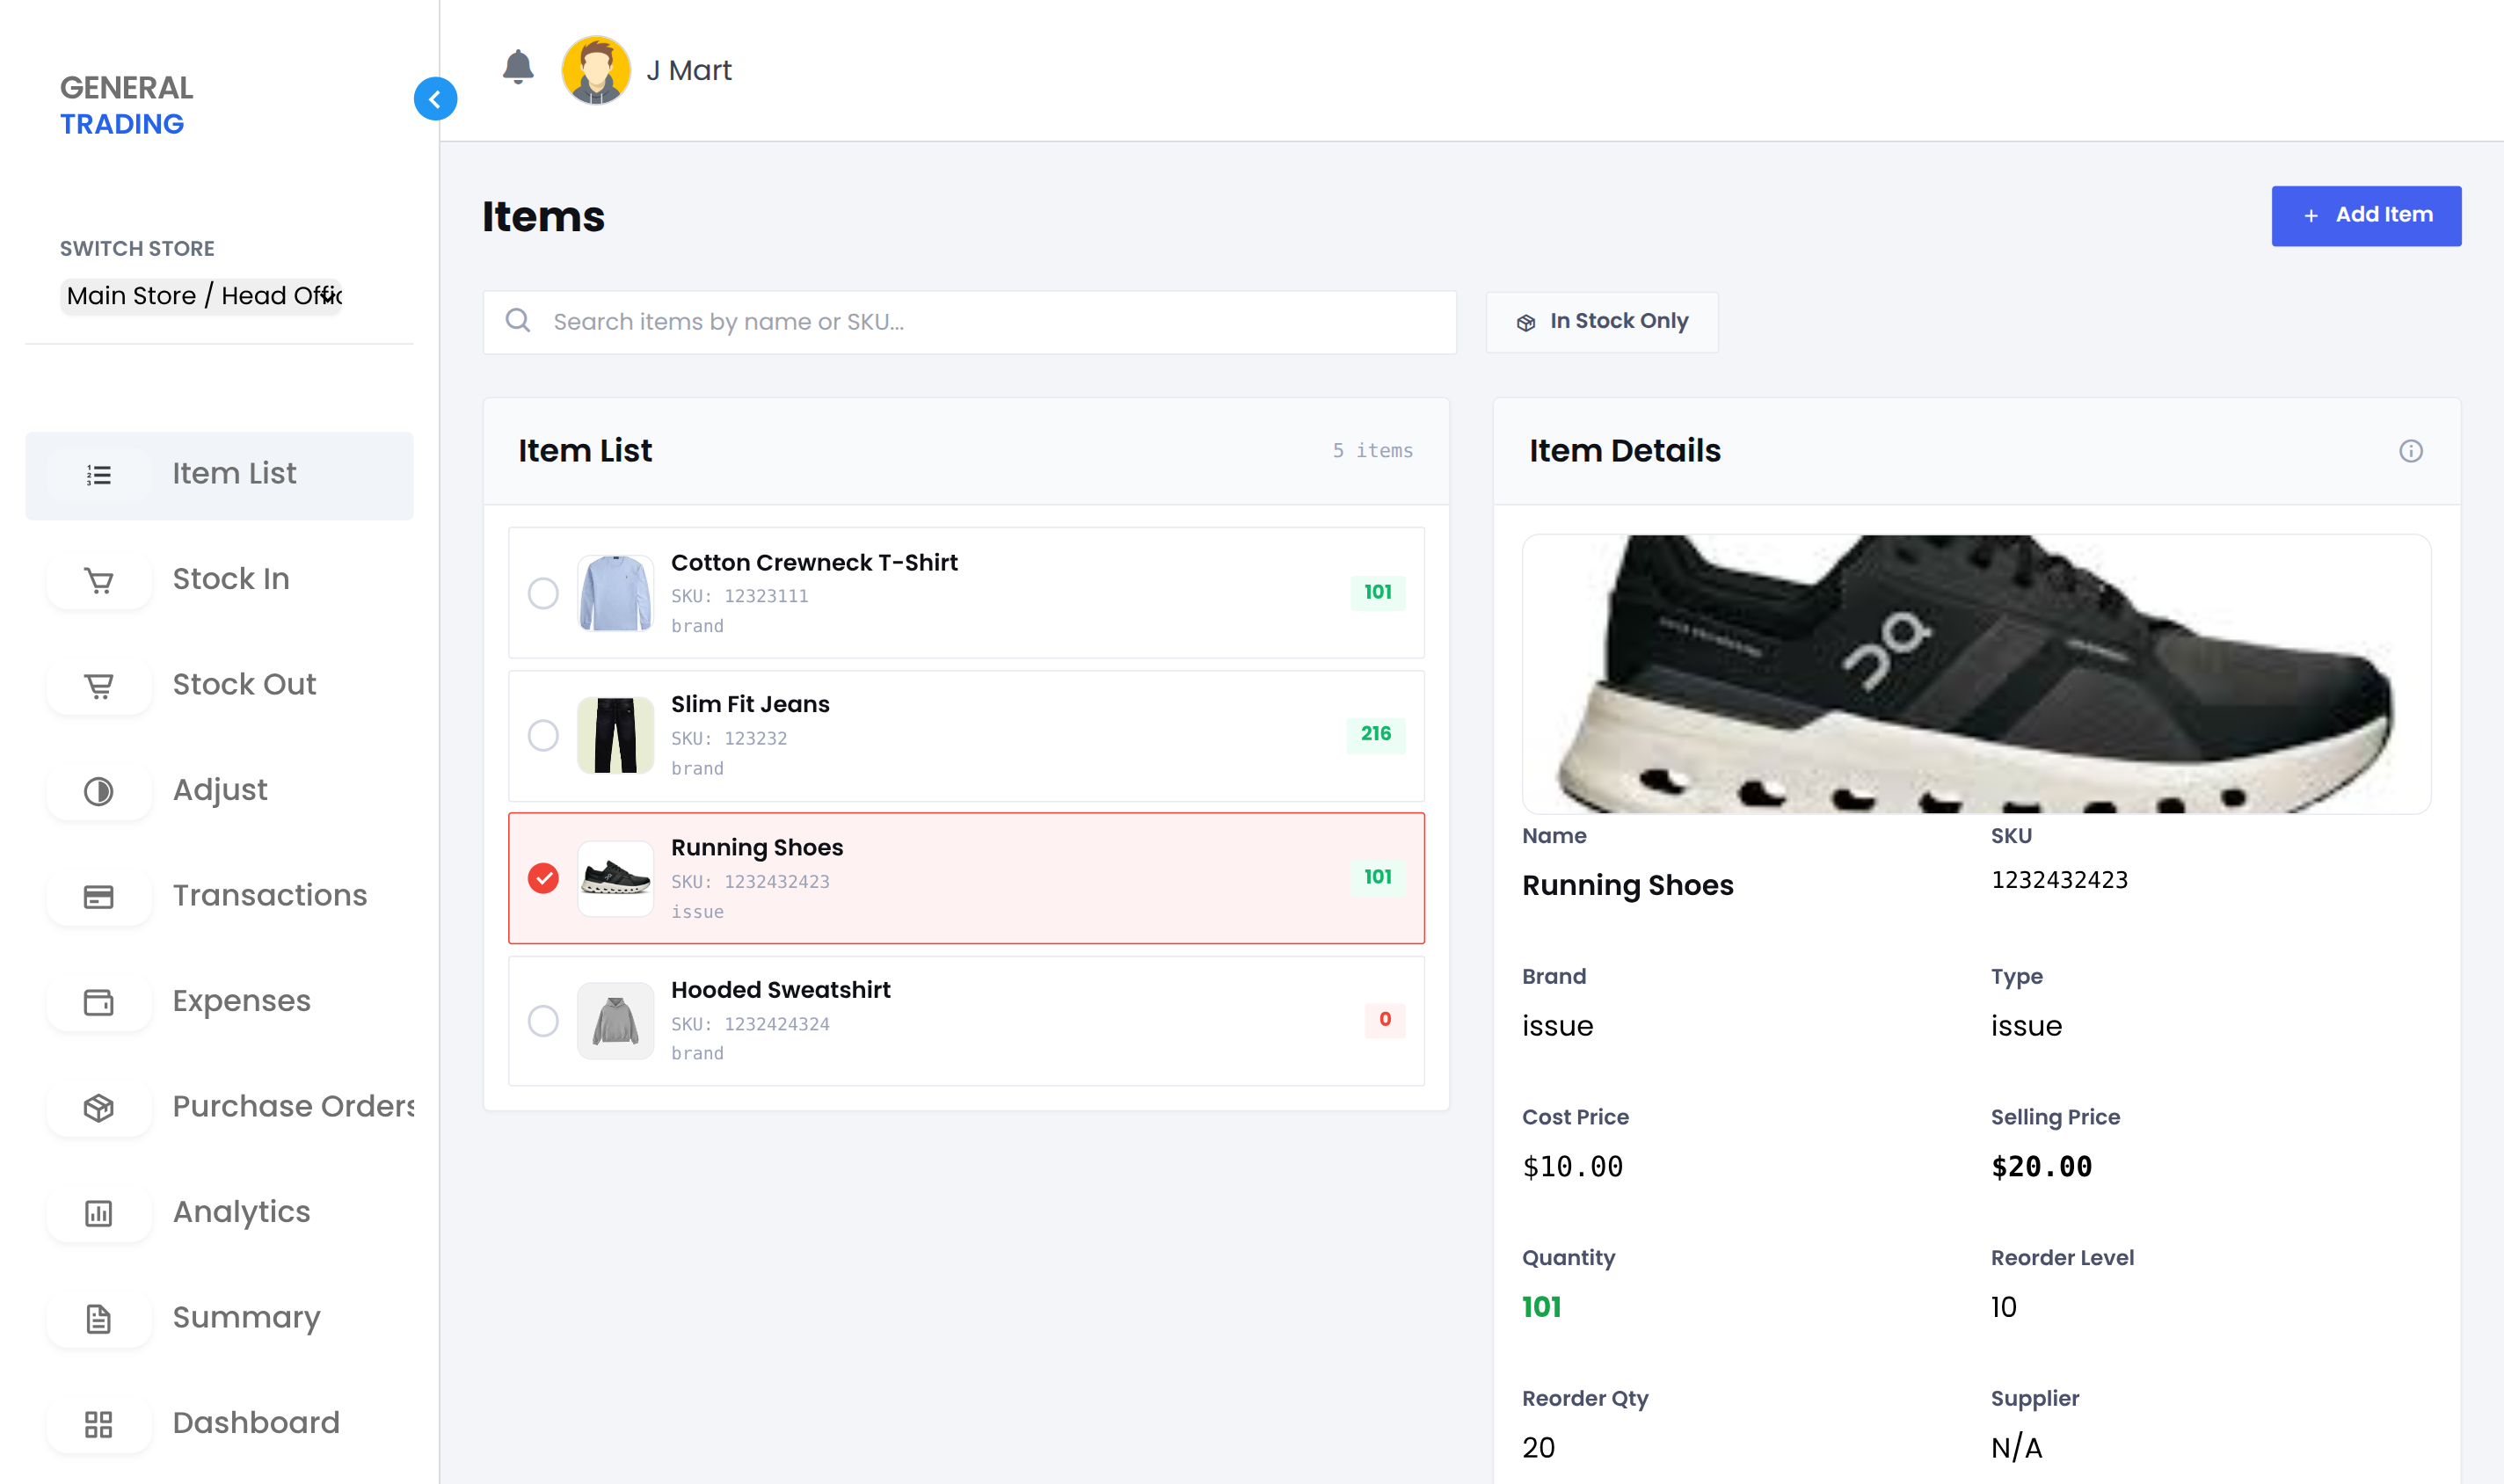
Task: Click the J Mart username
Action: click(689, 71)
